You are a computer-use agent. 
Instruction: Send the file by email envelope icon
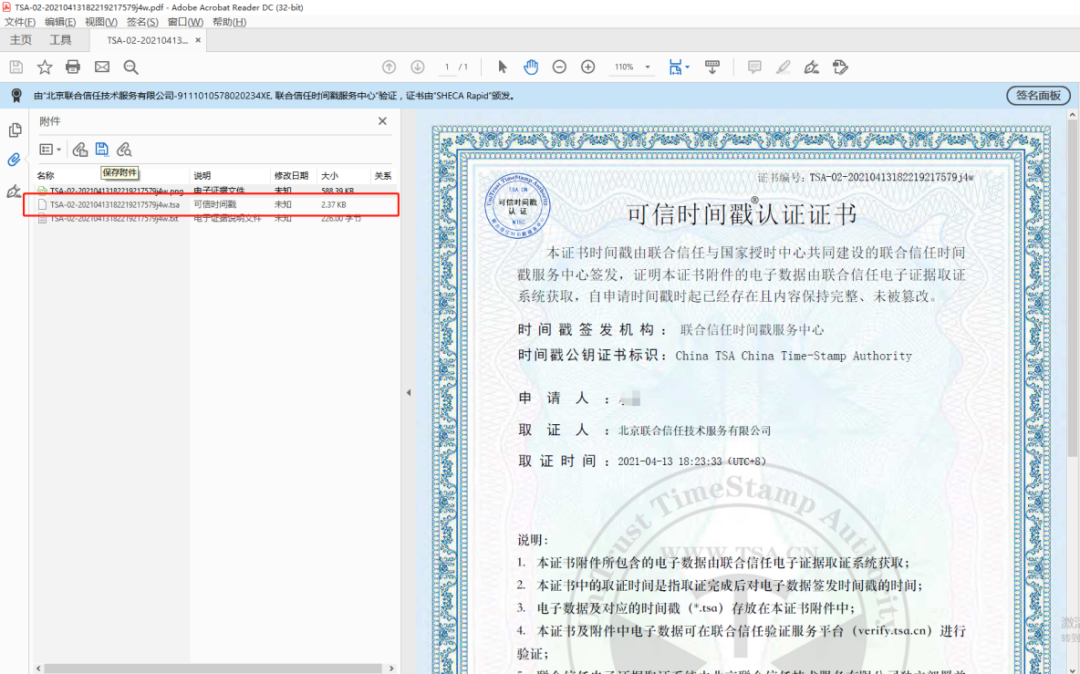102,67
